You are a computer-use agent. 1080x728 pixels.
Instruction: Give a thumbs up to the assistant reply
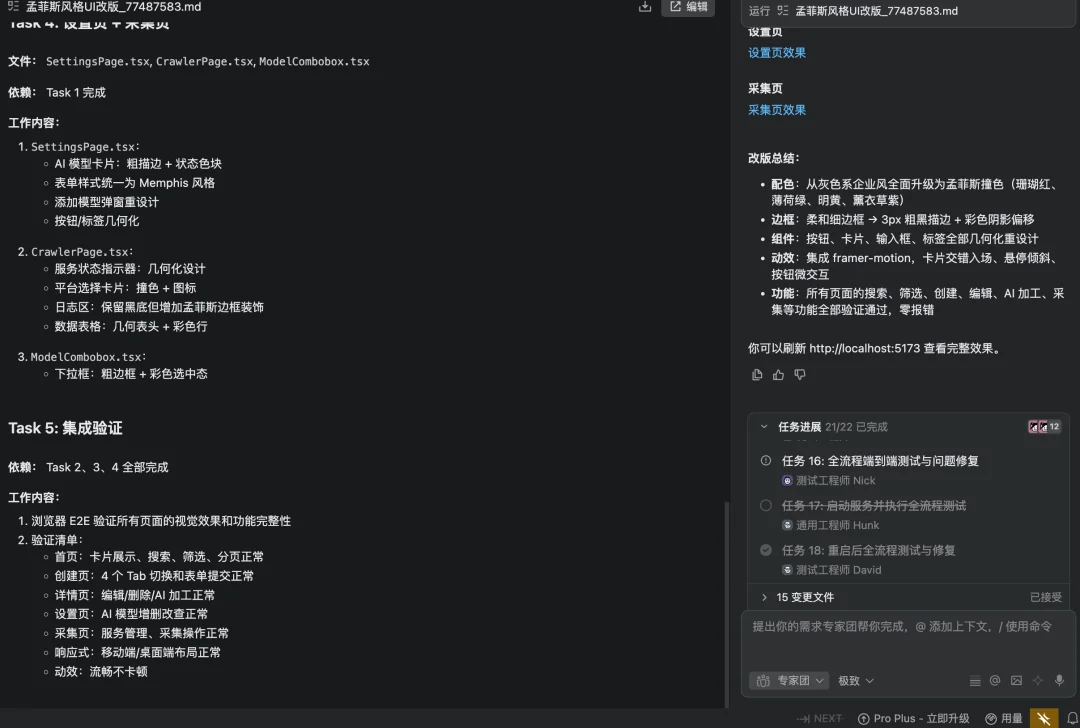click(777, 374)
